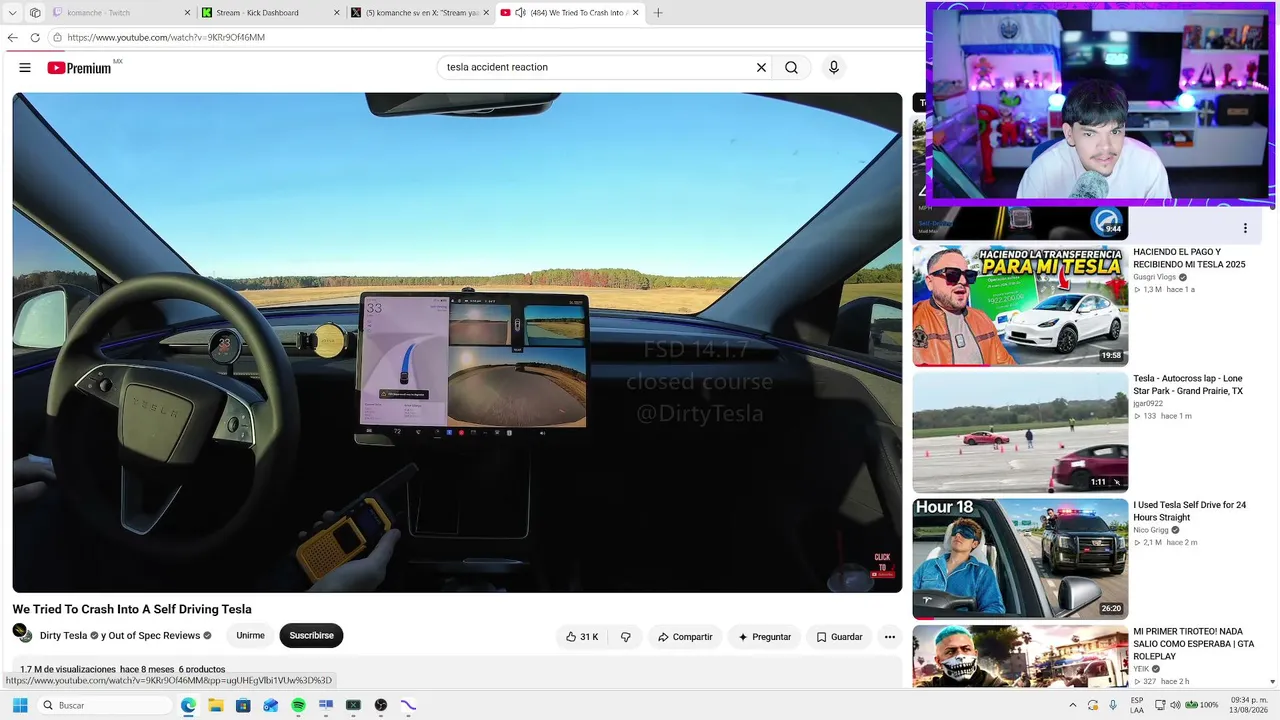
Task: Open the Windows Start menu
Action: point(20,705)
